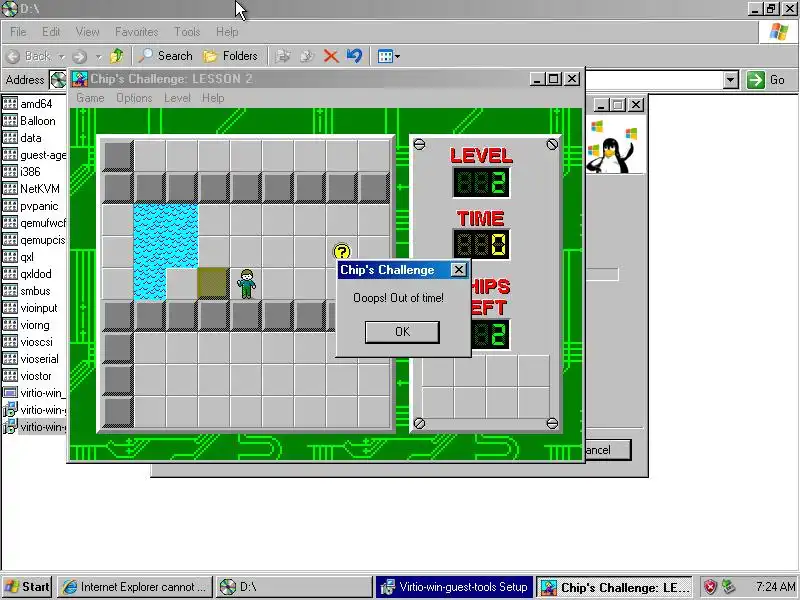Click the taskbar clock showing 7:24 AM

(776, 587)
